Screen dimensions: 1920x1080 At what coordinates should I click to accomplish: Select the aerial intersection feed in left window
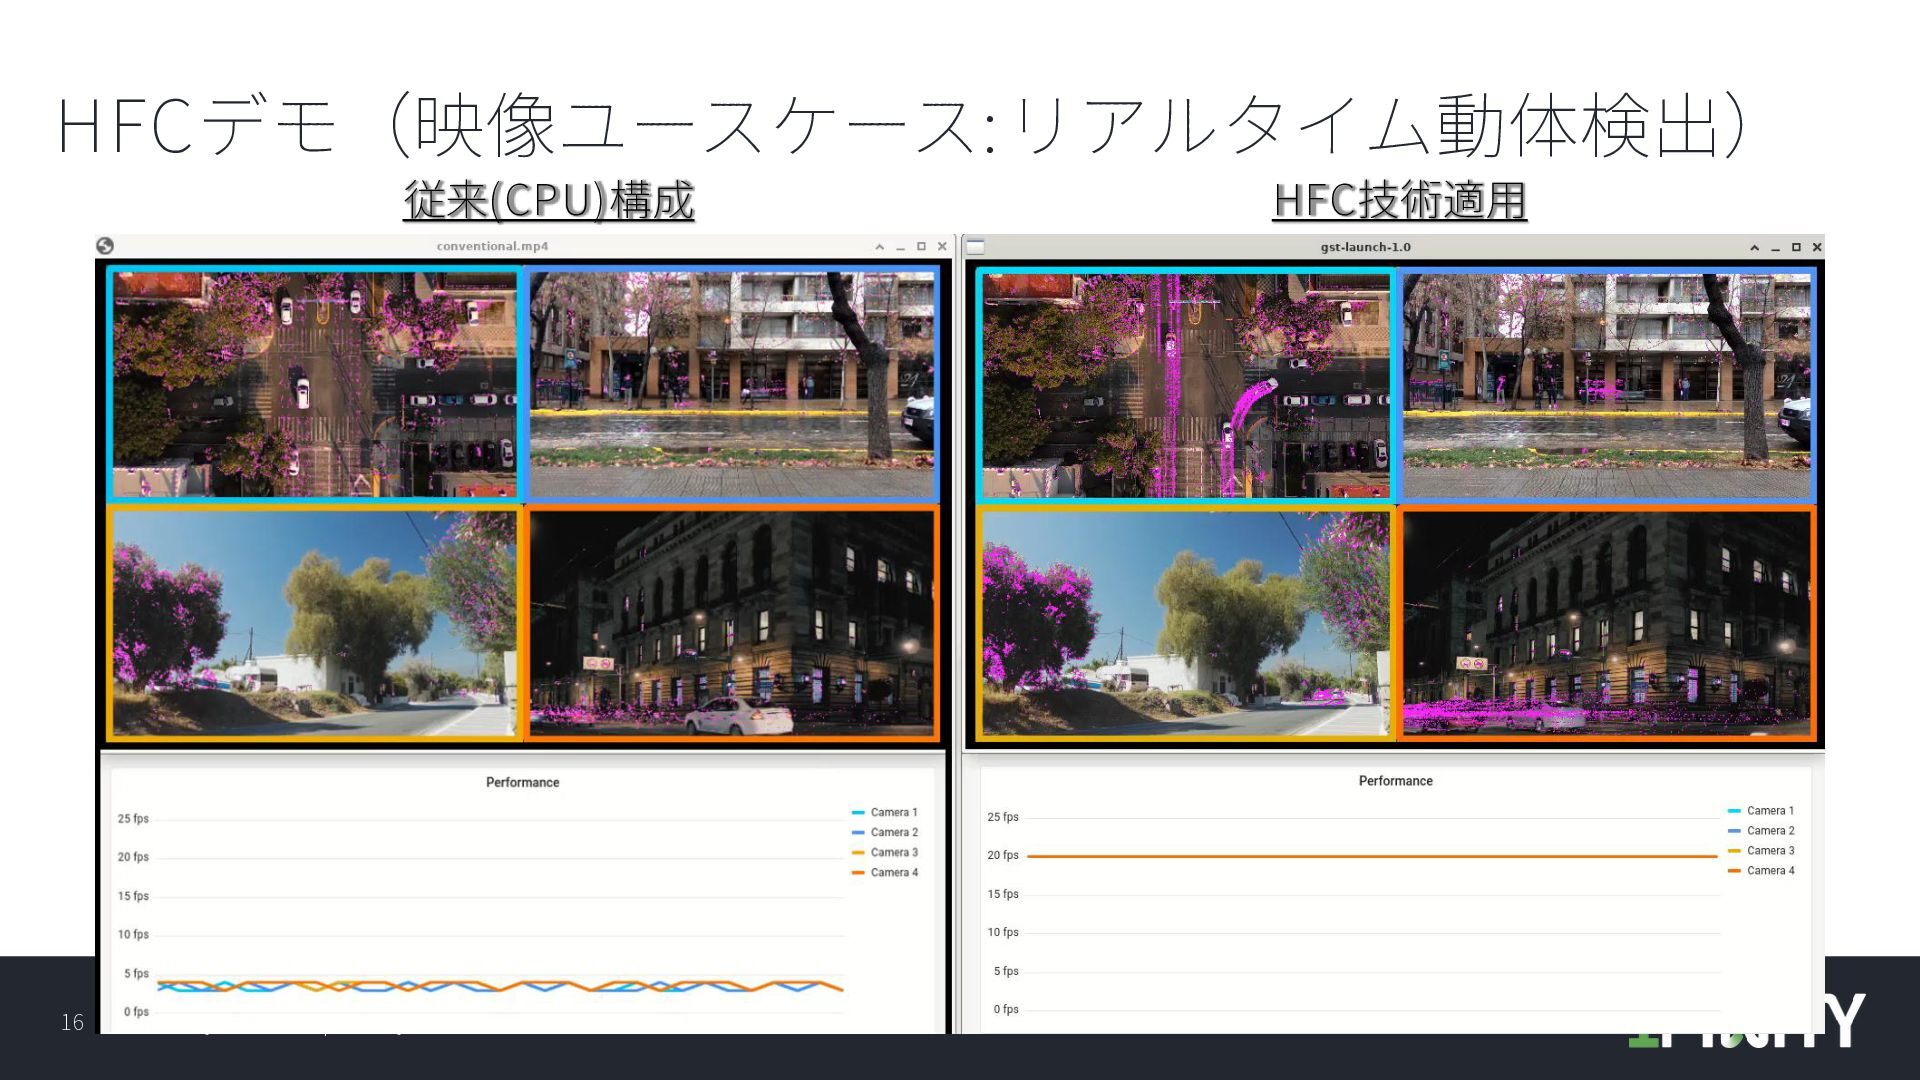(314, 383)
